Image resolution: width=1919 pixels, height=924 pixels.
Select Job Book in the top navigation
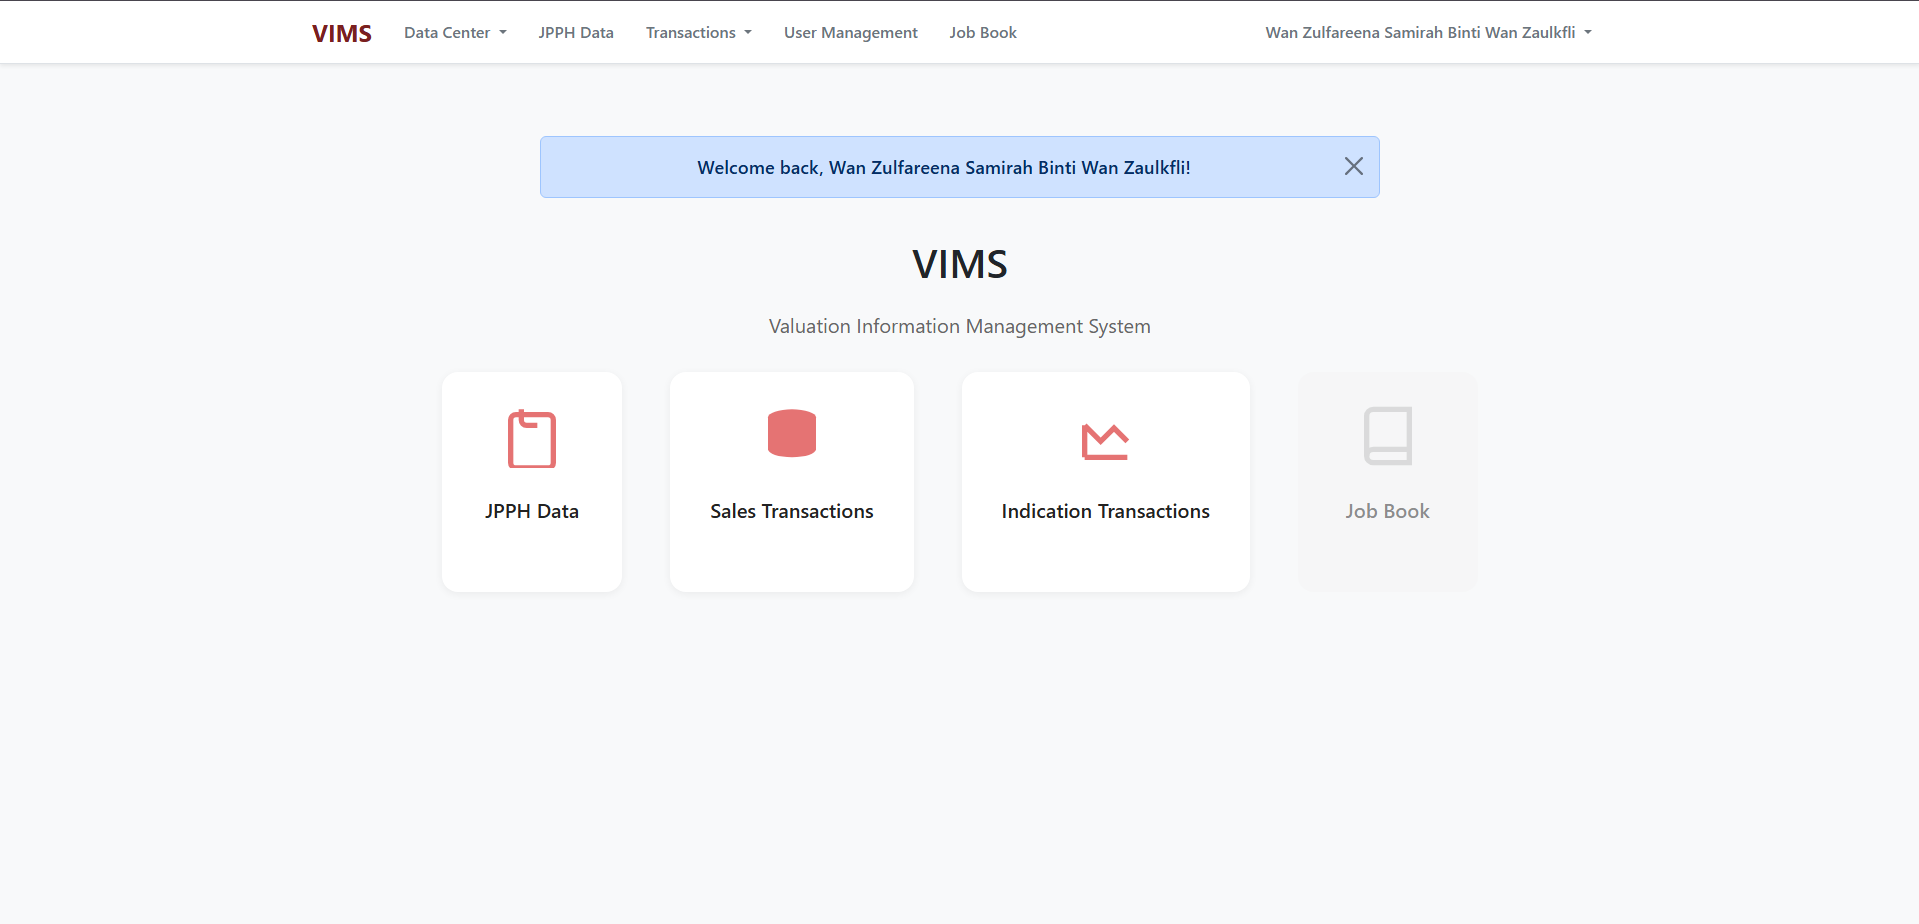982,33
